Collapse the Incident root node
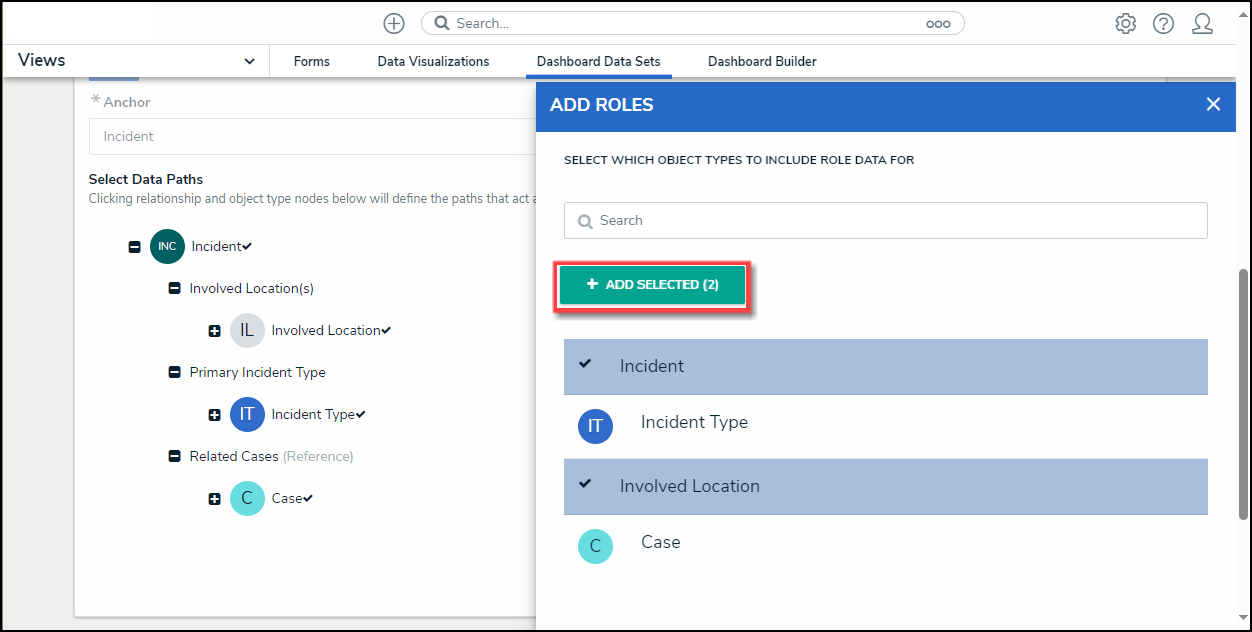The width and height of the screenshot is (1252, 632). 134,247
